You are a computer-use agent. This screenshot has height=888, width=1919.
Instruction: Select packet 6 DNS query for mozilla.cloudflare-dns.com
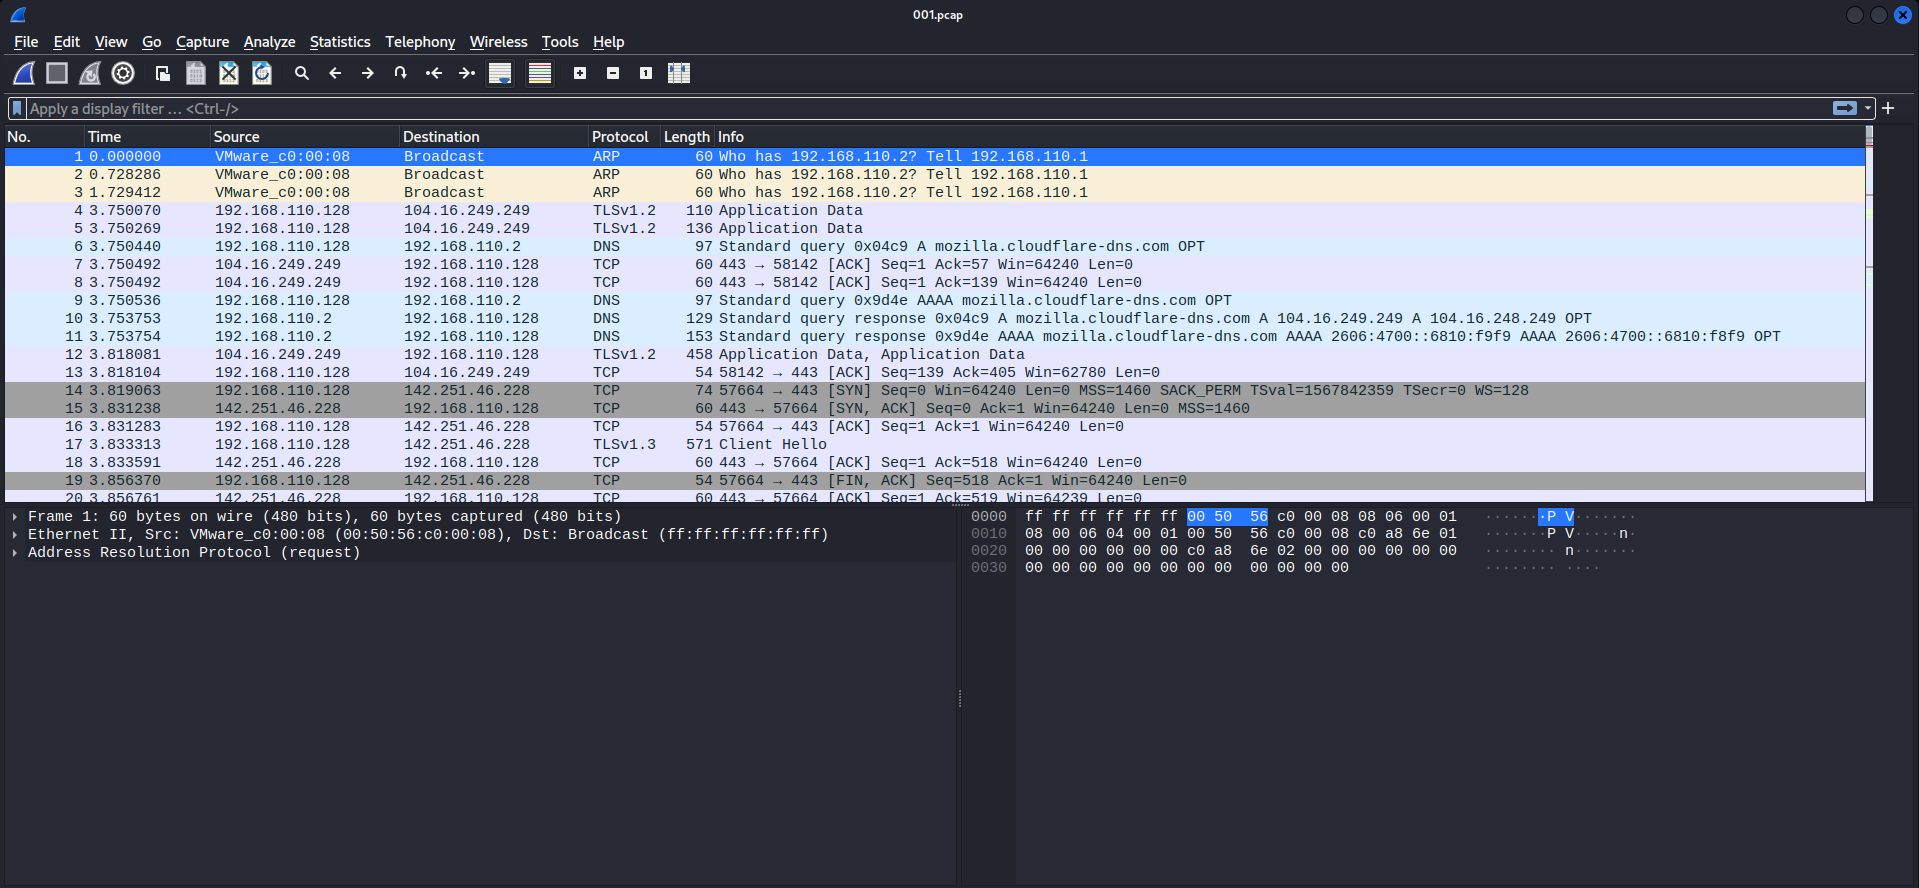pyautogui.click(x=935, y=246)
